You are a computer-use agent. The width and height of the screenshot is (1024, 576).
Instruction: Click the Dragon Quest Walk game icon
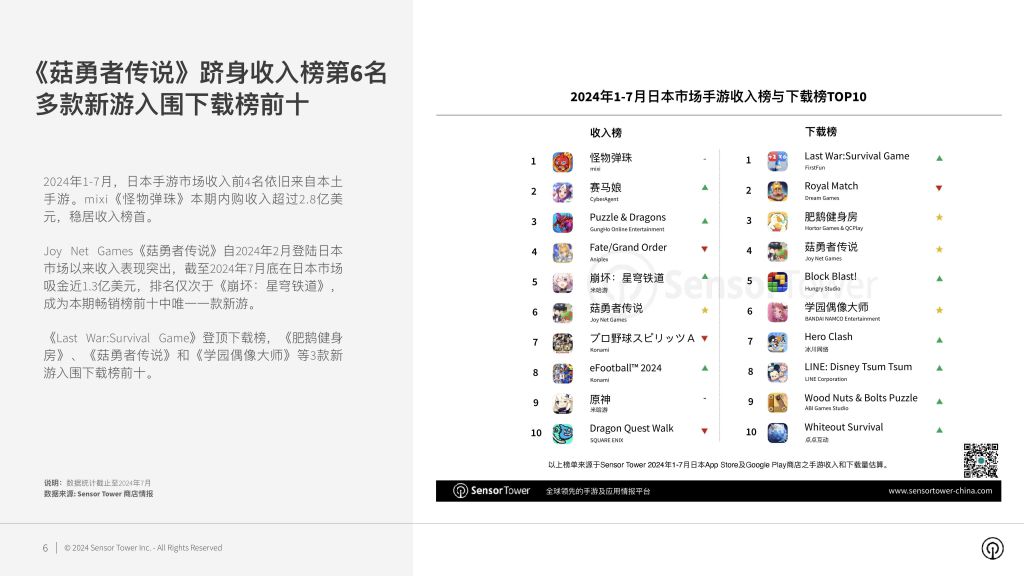coord(562,433)
